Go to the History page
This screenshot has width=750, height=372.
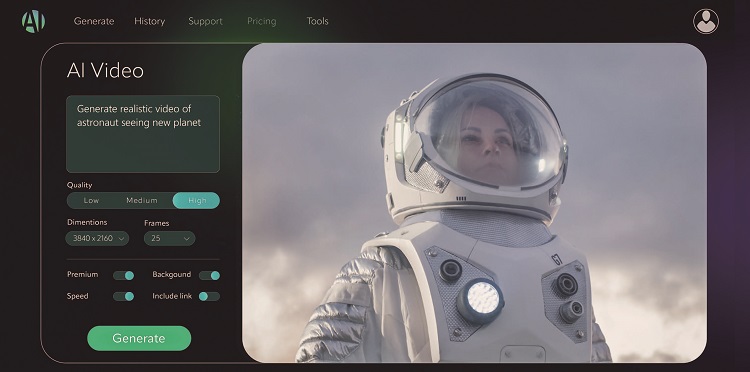click(x=149, y=21)
